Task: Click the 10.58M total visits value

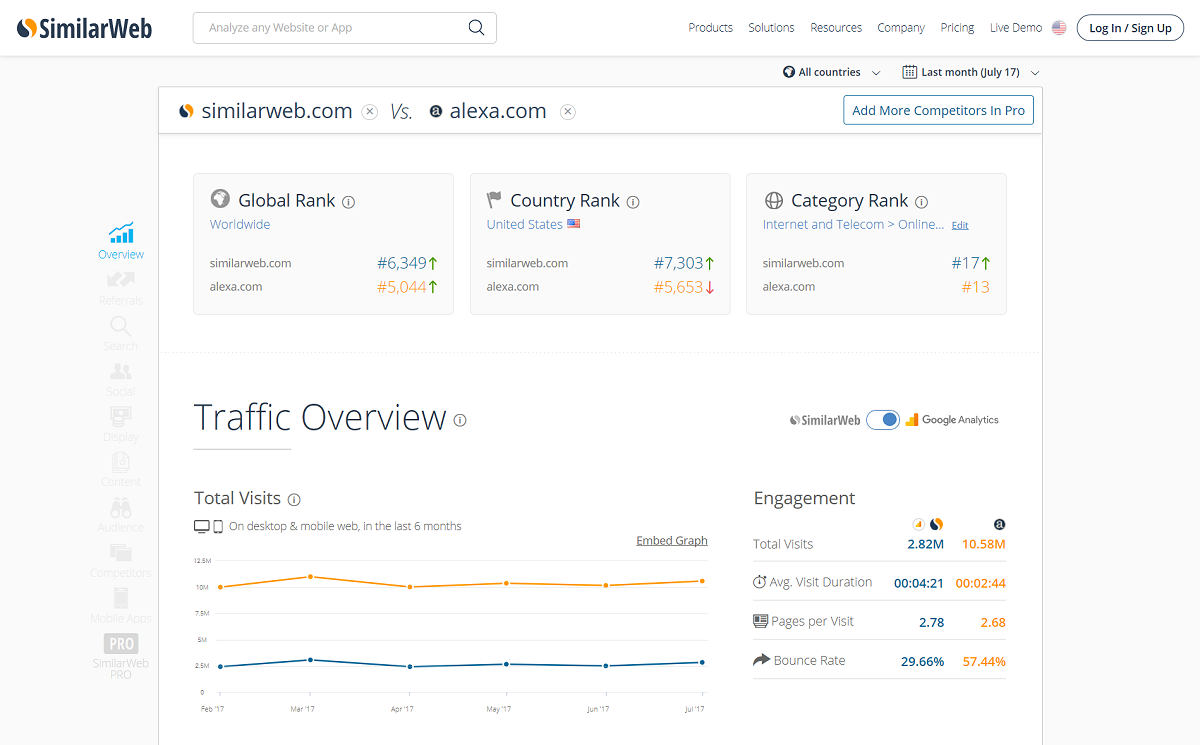Action: 984,545
